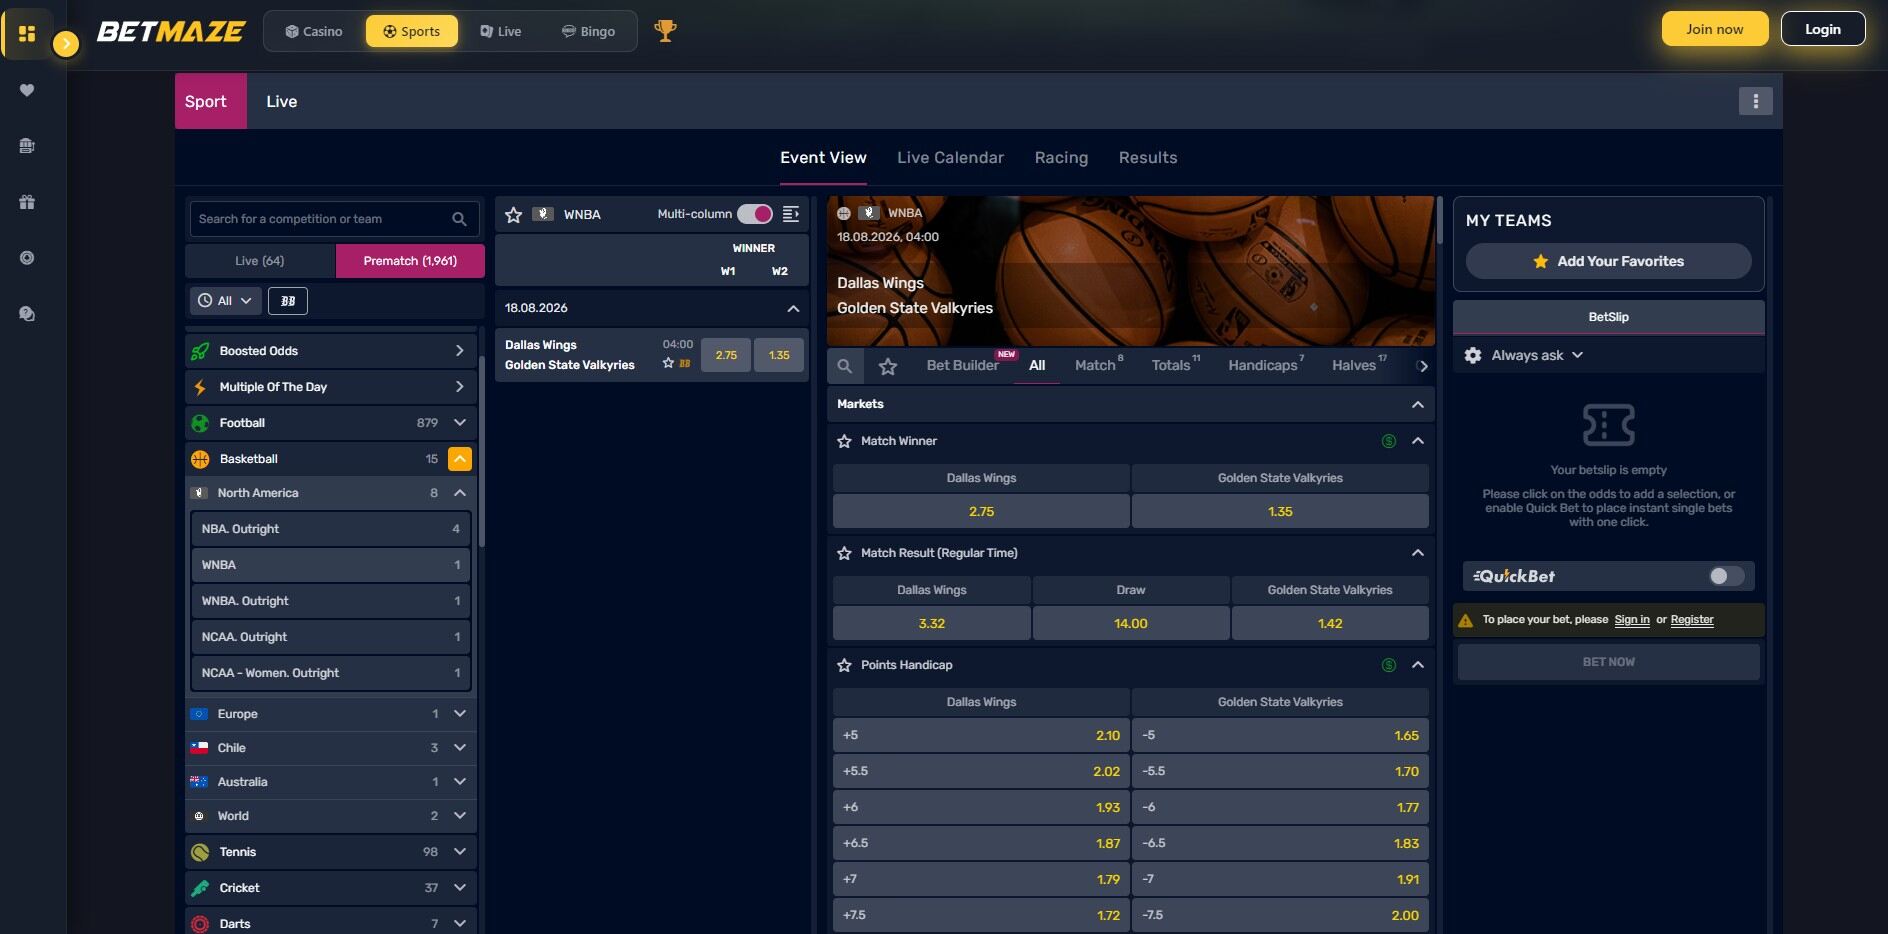This screenshot has height=934, width=1888.
Task: Open the chat support icon in sidebar
Action: (x=27, y=314)
